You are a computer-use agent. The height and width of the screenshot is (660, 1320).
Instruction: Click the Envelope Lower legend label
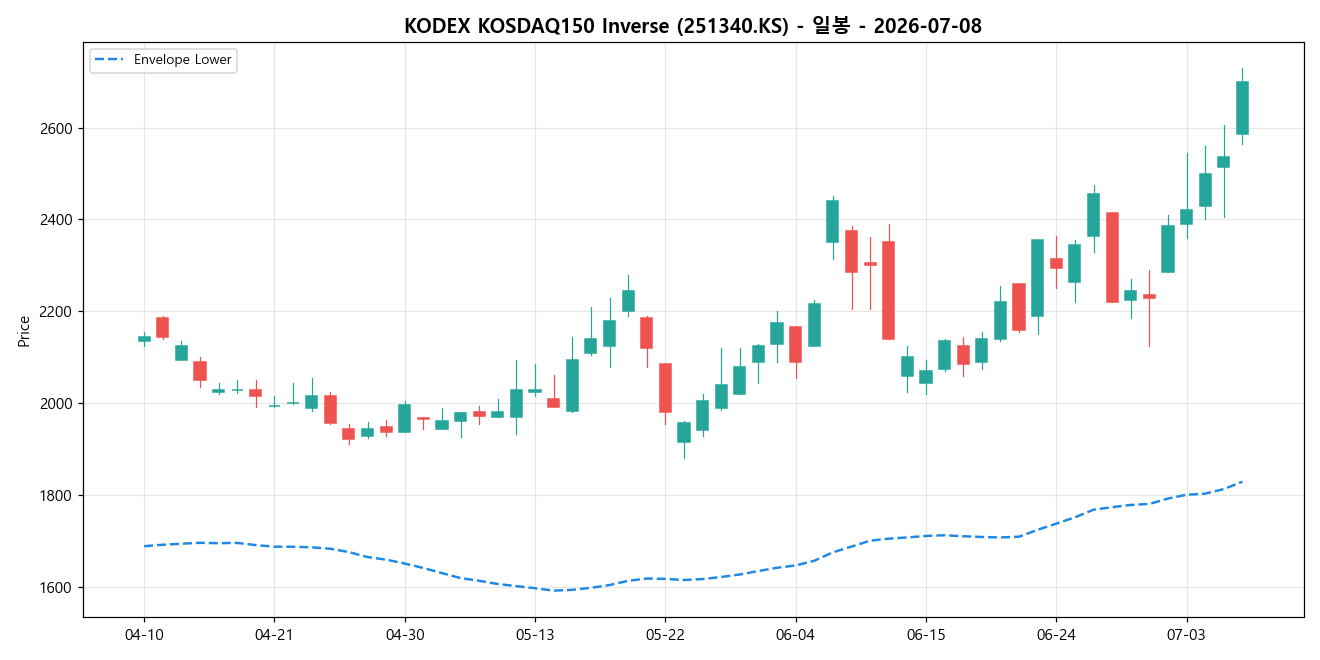click(182, 60)
